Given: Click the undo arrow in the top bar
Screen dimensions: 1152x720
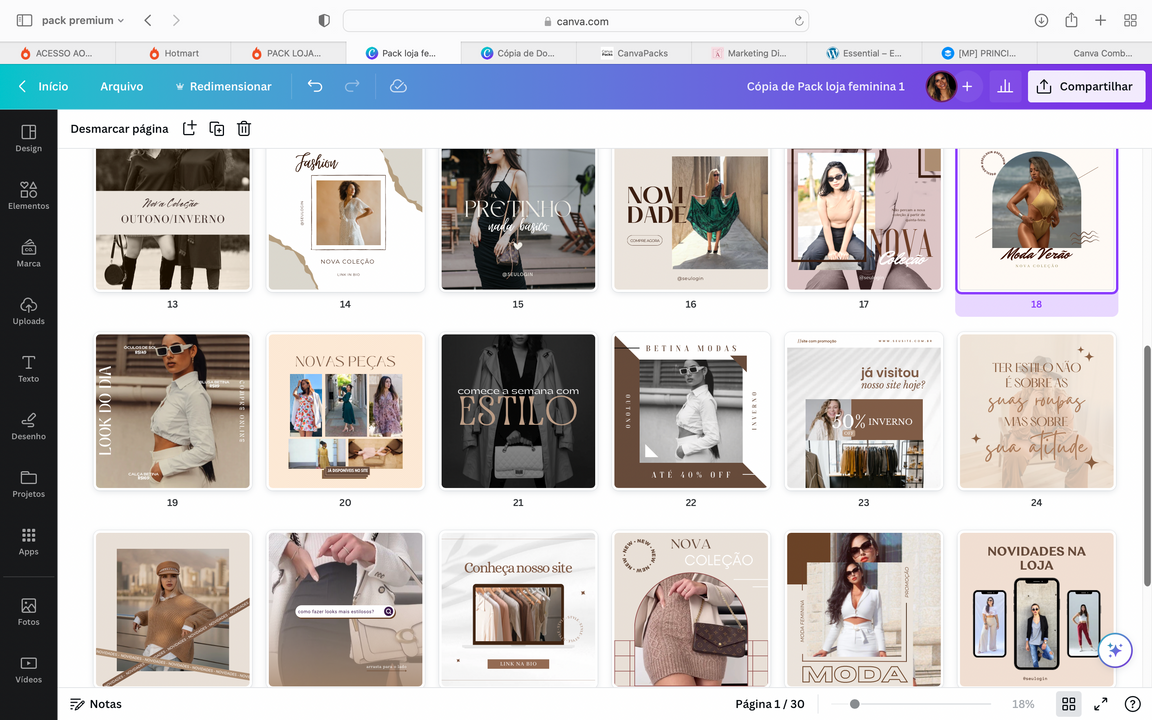Looking at the screenshot, I should click(315, 87).
